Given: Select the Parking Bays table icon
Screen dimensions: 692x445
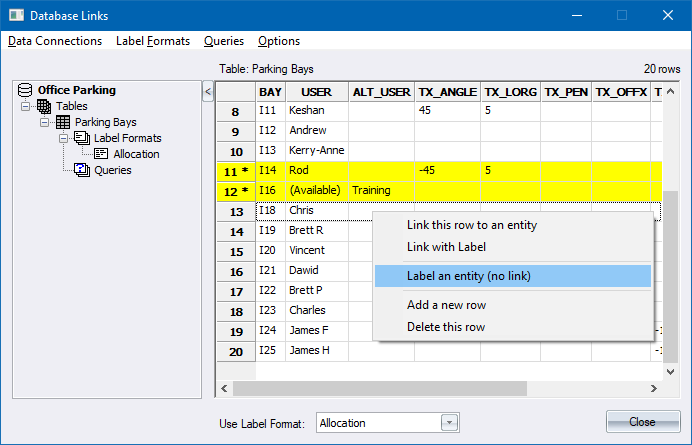Looking at the screenshot, I should 63,122.
